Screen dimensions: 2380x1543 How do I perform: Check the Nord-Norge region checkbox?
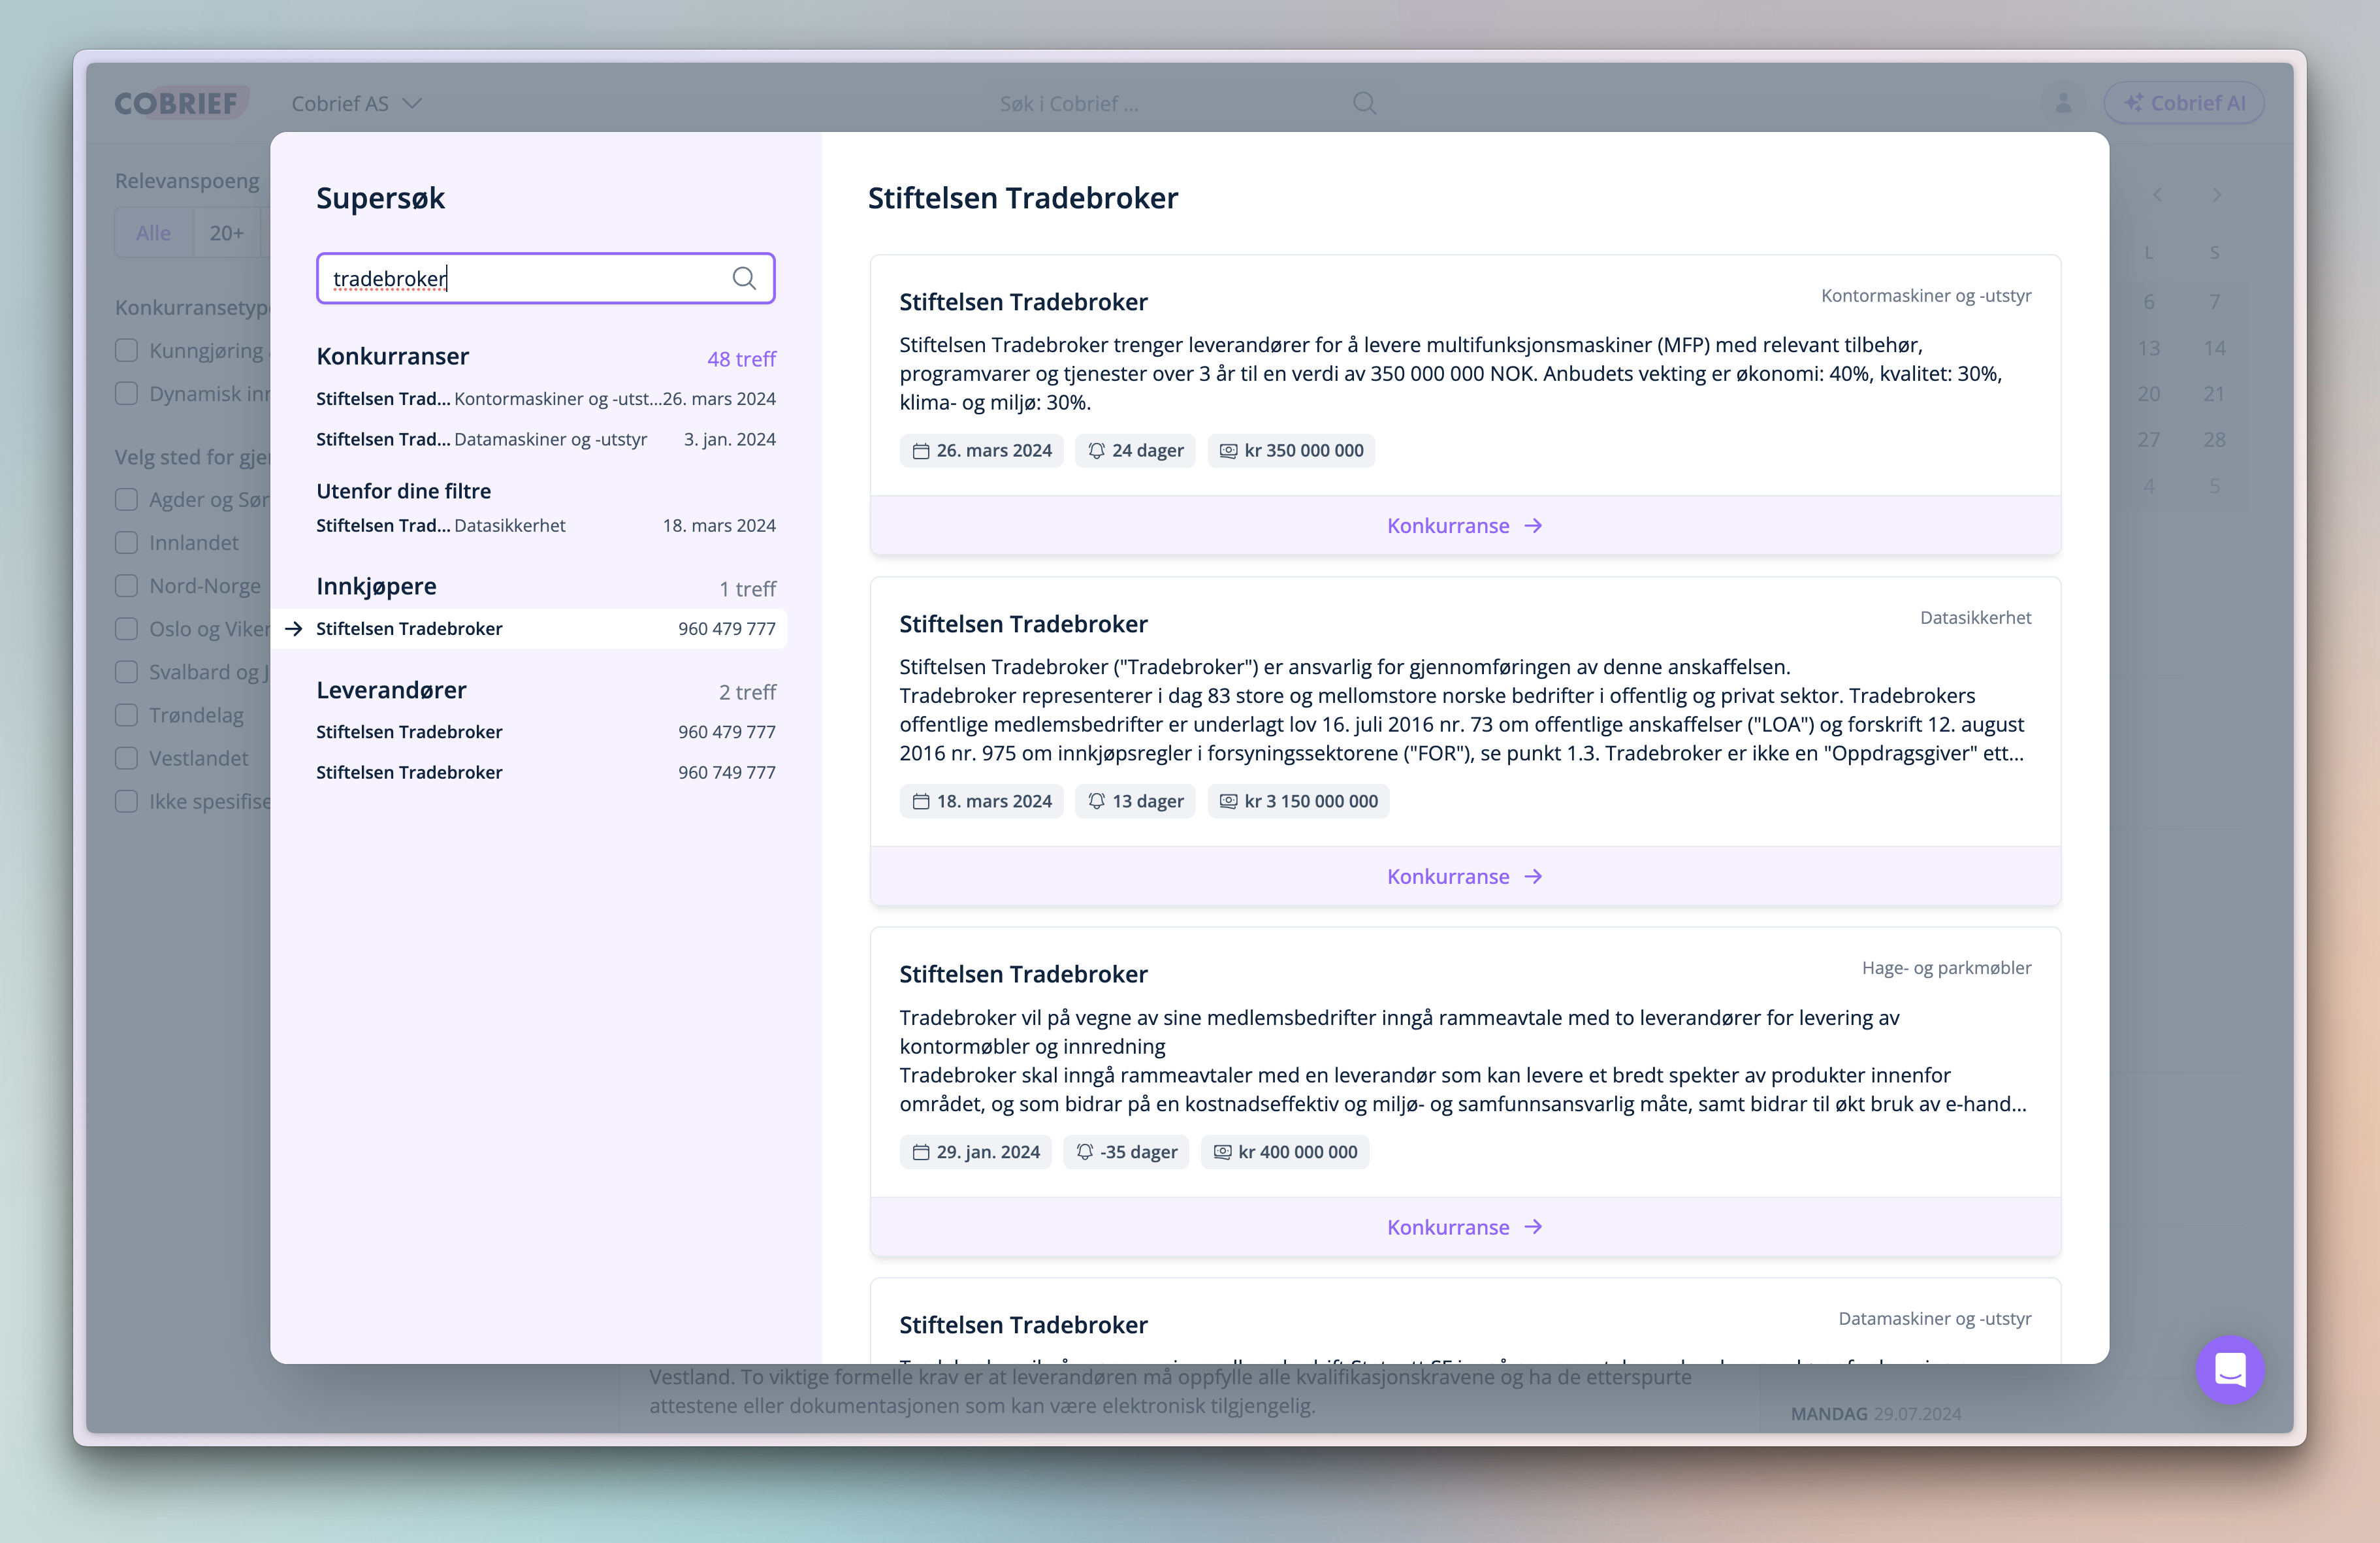[x=126, y=585]
